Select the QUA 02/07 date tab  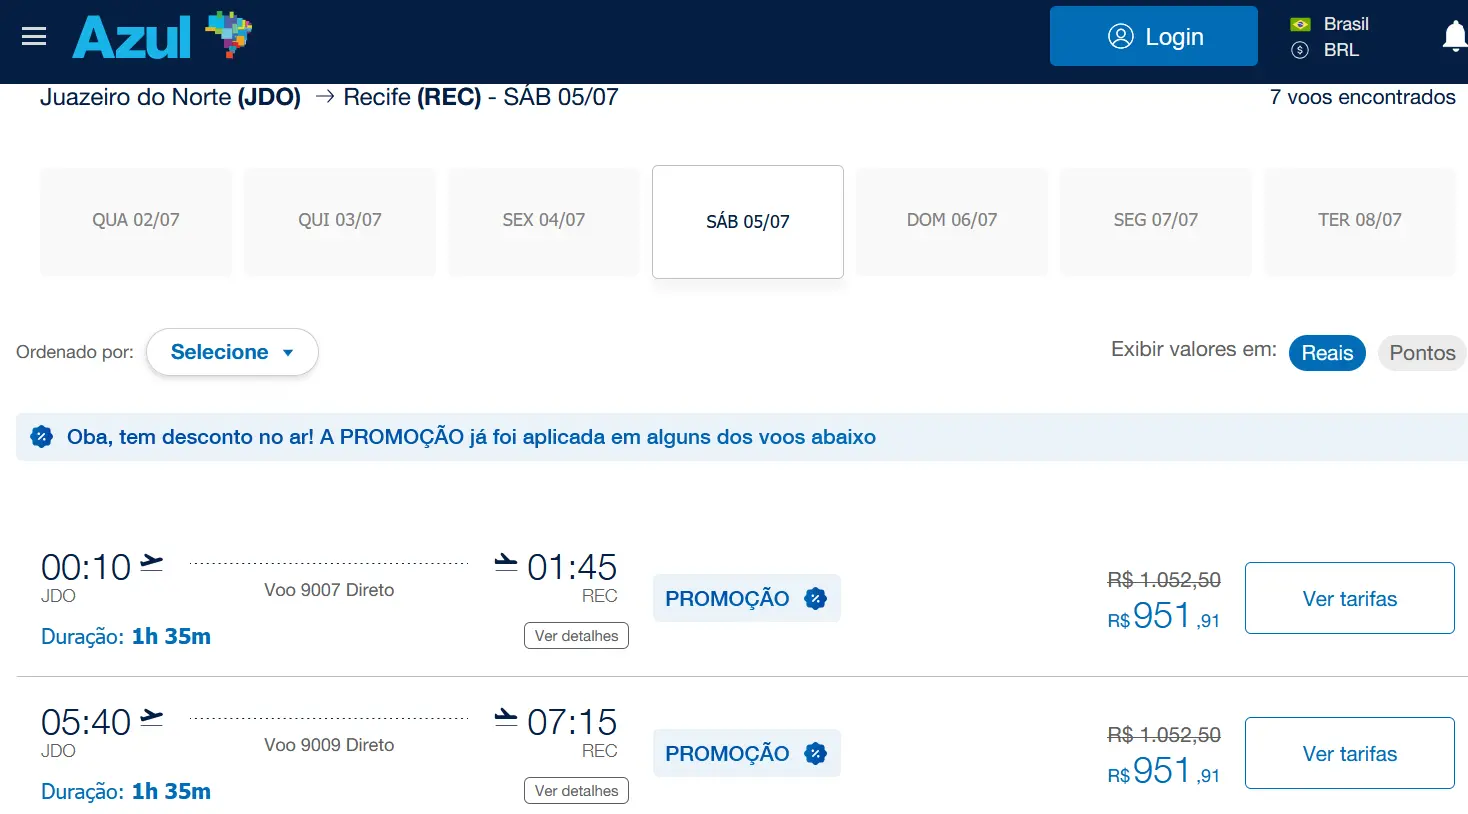pos(136,221)
